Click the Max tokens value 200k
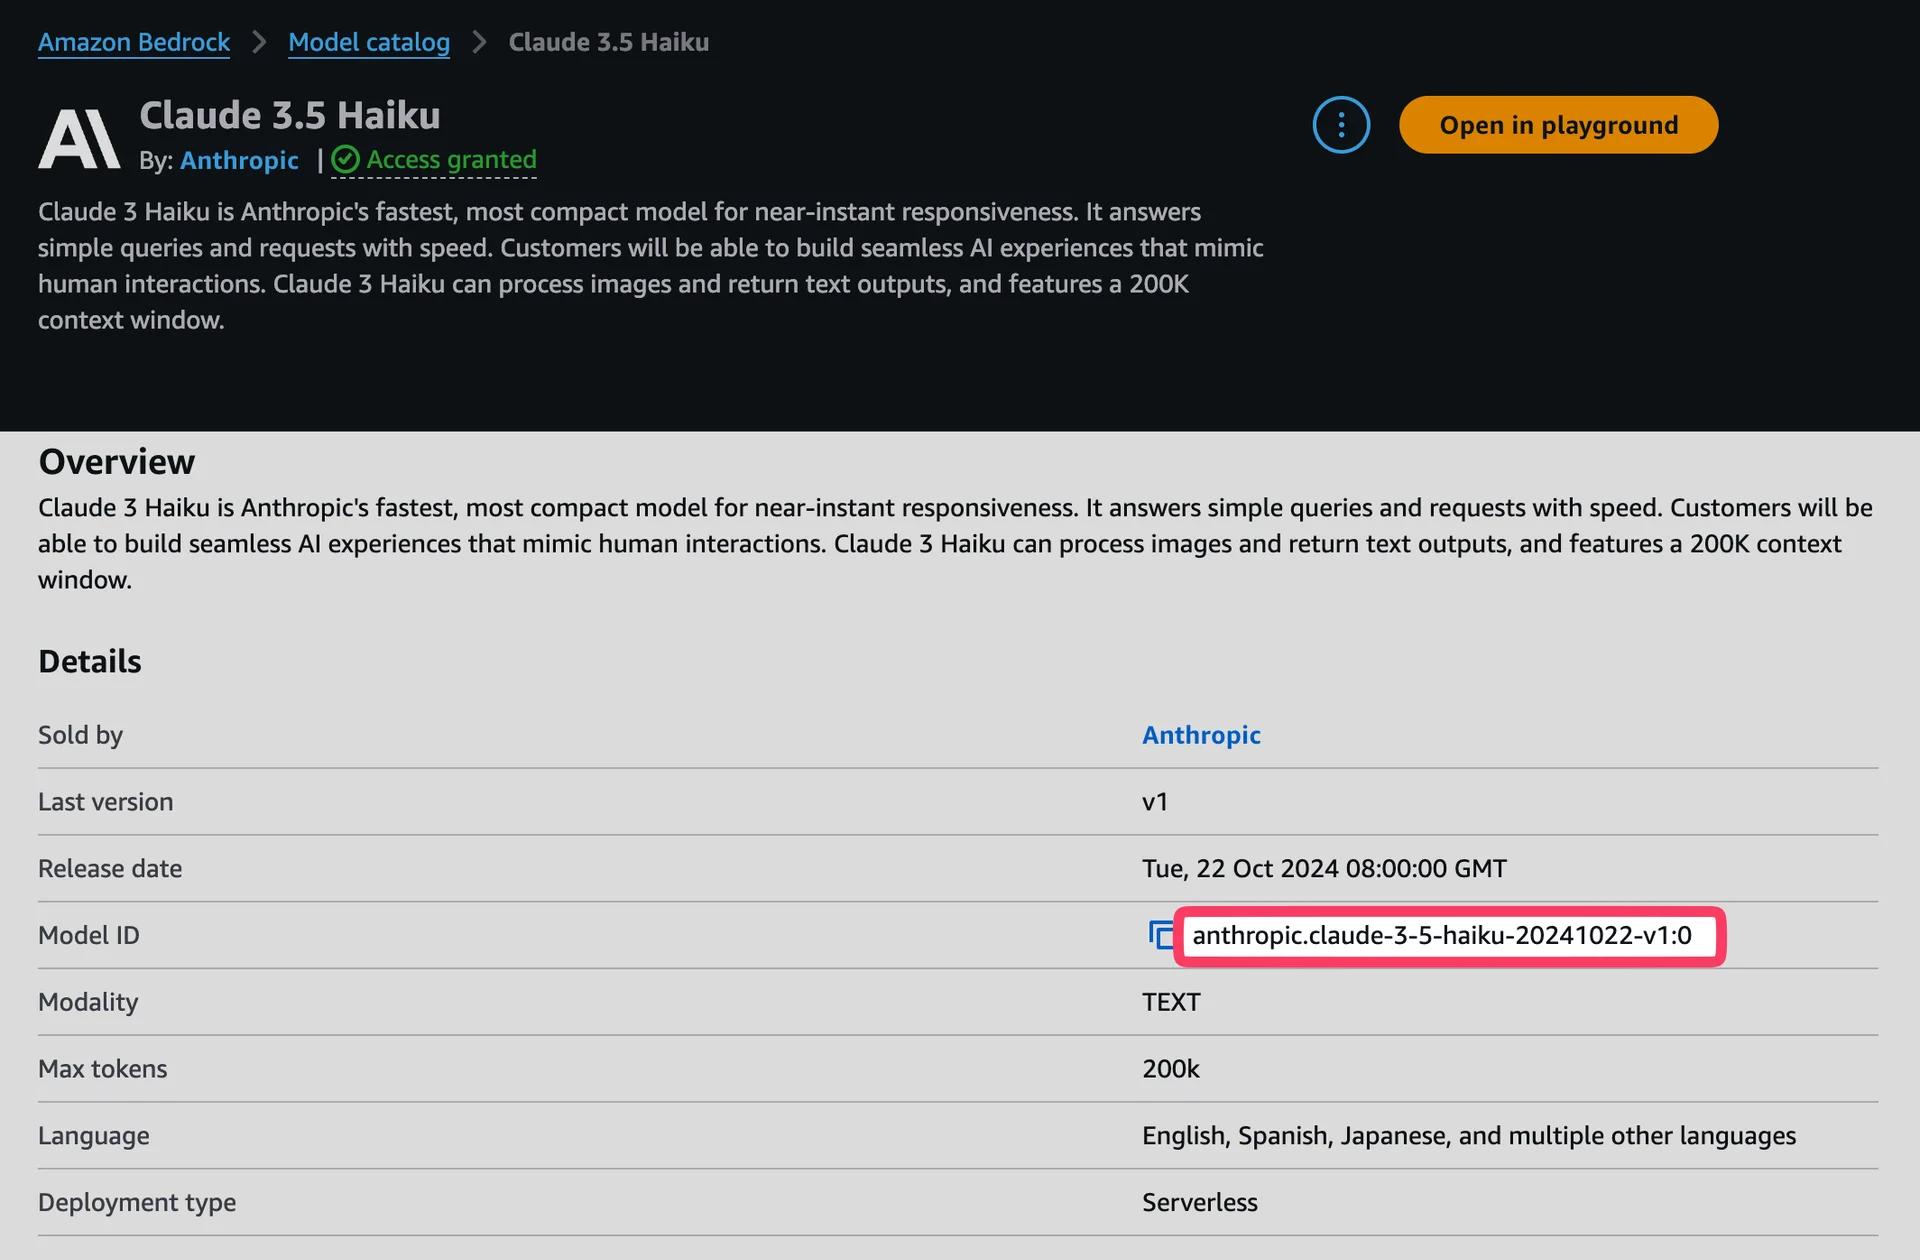The height and width of the screenshot is (1260, 1920). pyautogui.click(x=1171, y=1069)
